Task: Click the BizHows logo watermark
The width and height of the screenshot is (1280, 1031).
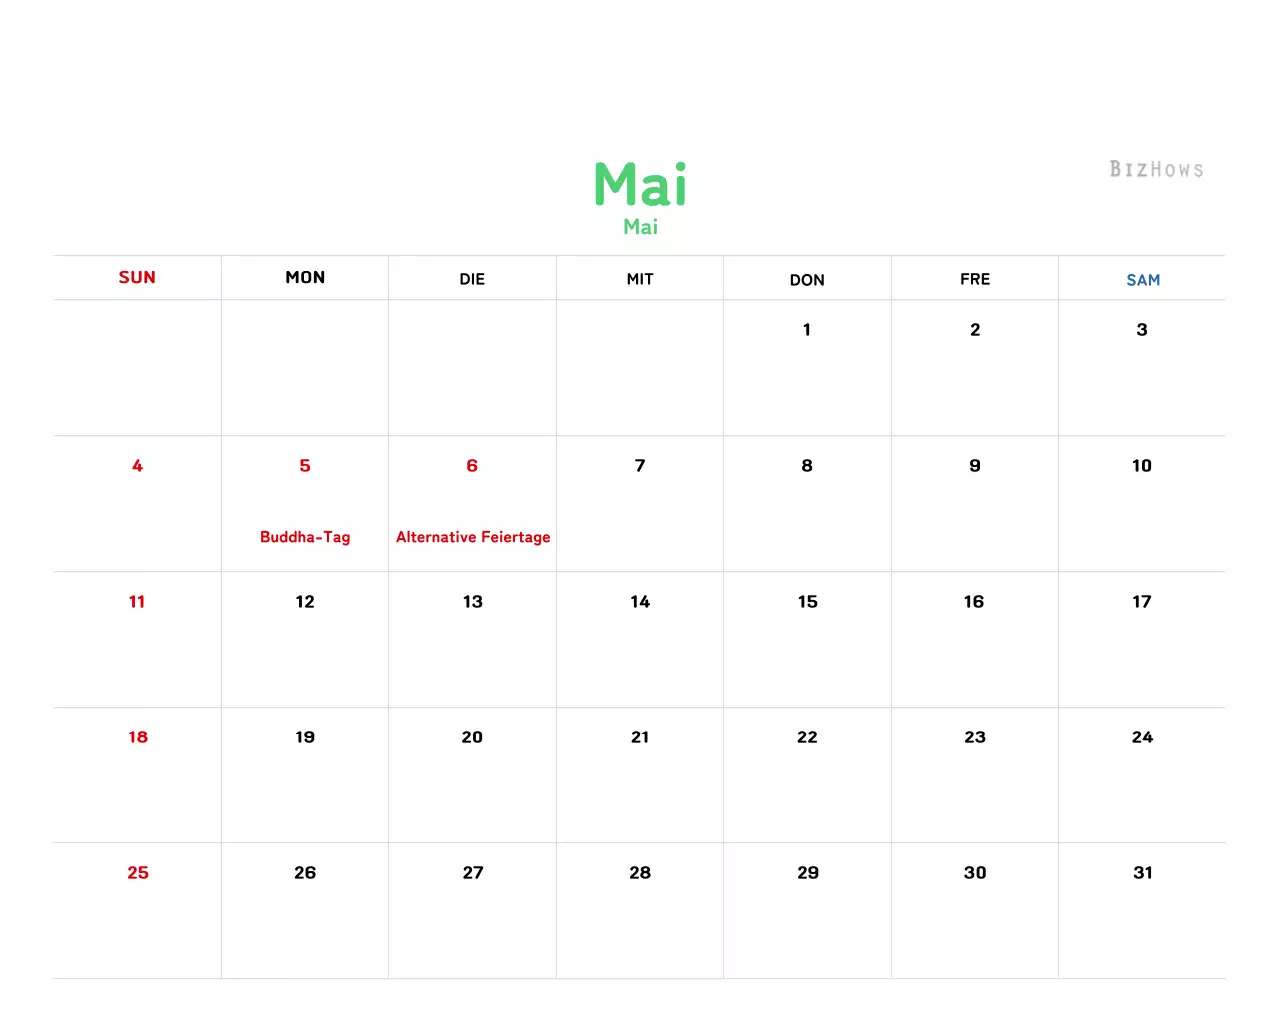Action: 1156,169
